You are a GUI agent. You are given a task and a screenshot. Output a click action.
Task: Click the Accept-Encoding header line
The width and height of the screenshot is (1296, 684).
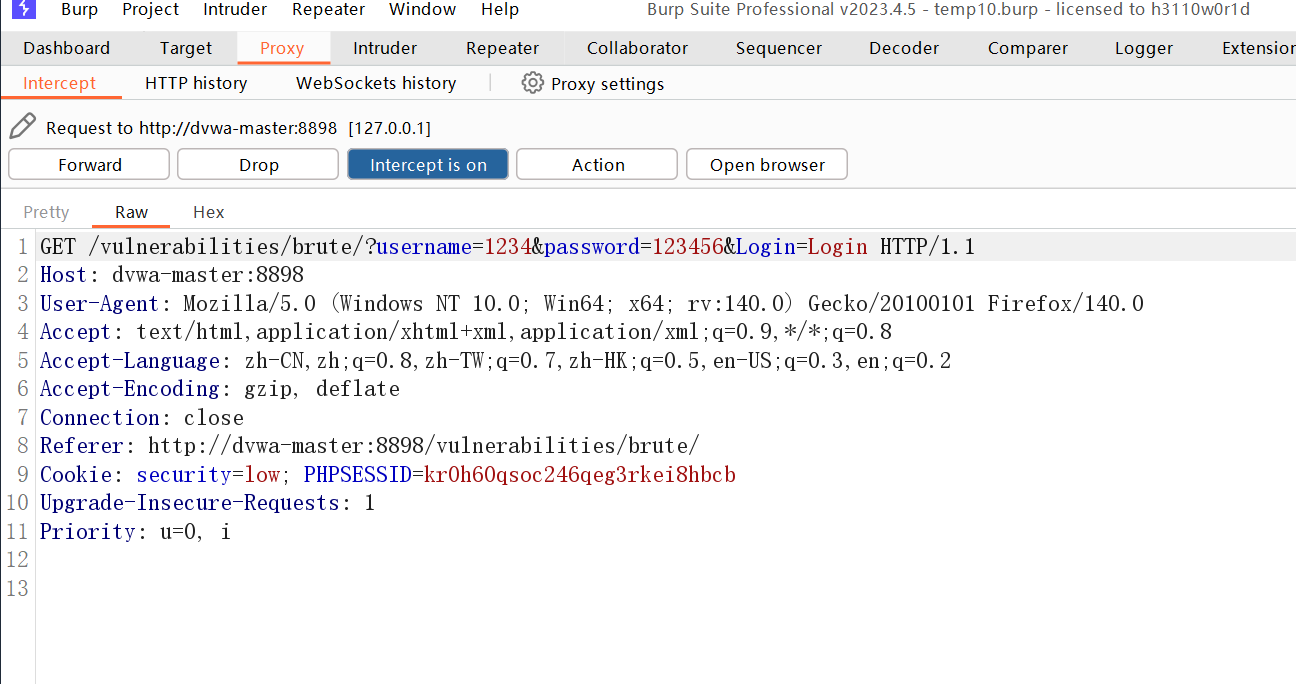click(x=220, y=389)
